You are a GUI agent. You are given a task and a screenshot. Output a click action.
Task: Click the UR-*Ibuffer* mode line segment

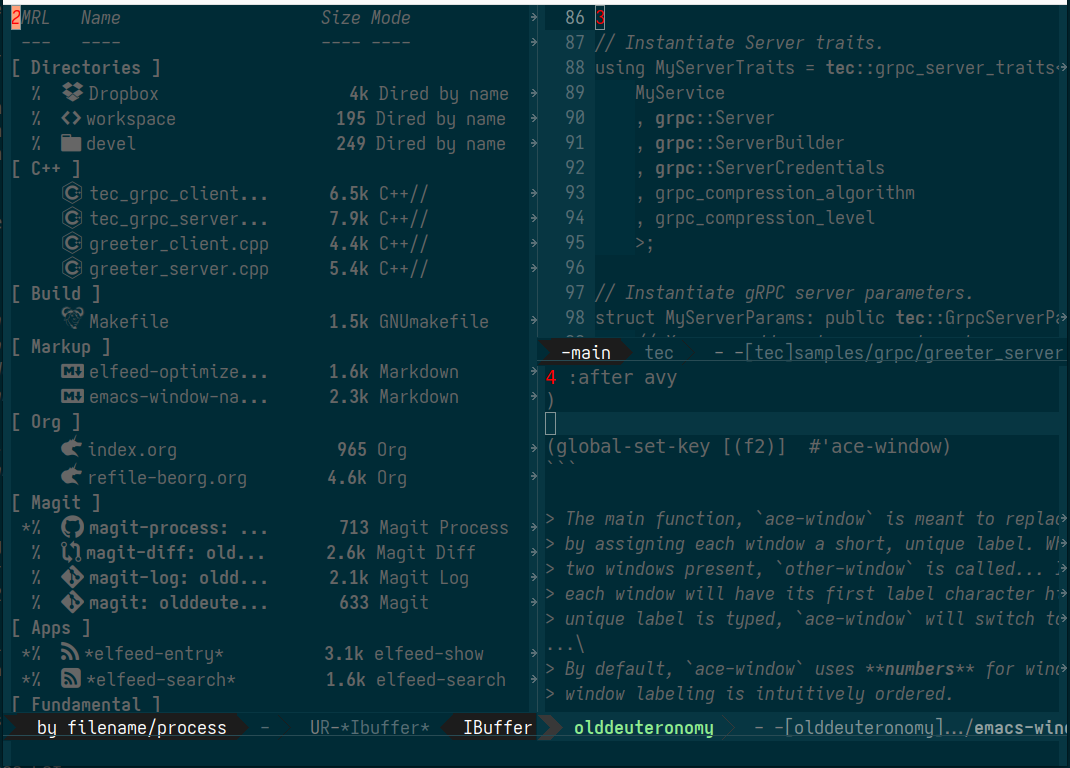click(369, 728)
